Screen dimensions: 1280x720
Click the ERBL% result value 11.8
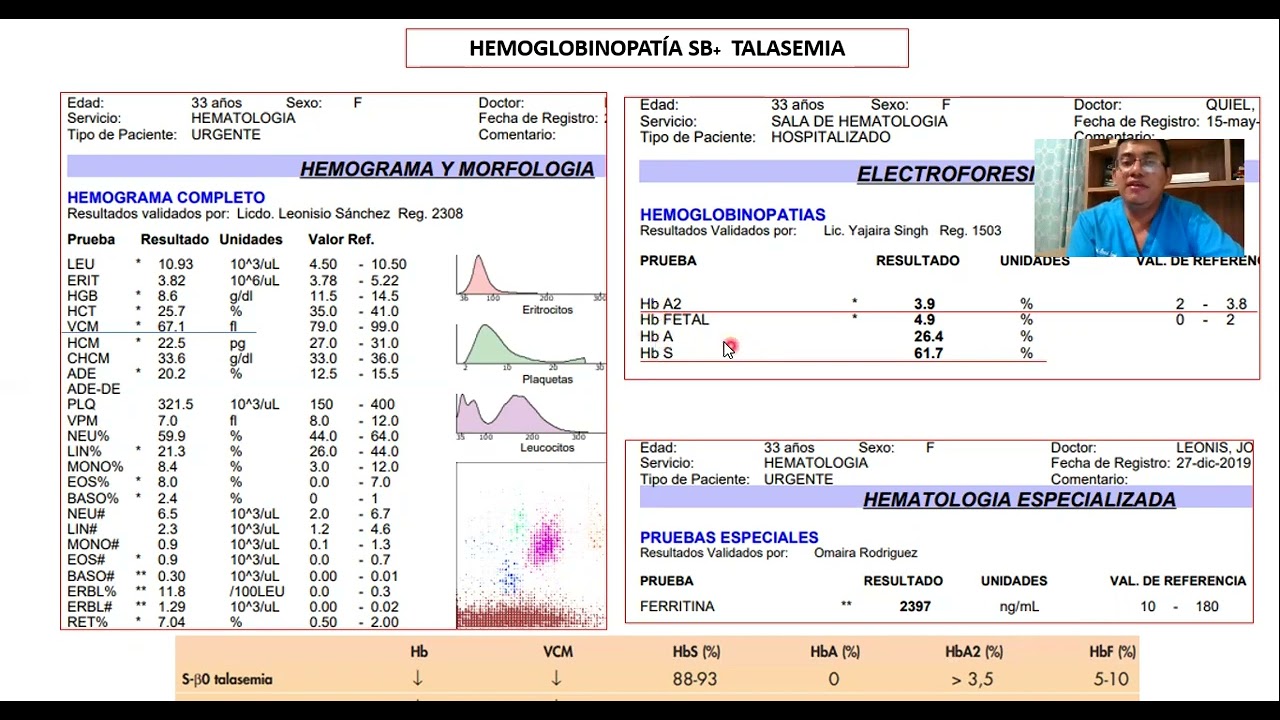171,592
